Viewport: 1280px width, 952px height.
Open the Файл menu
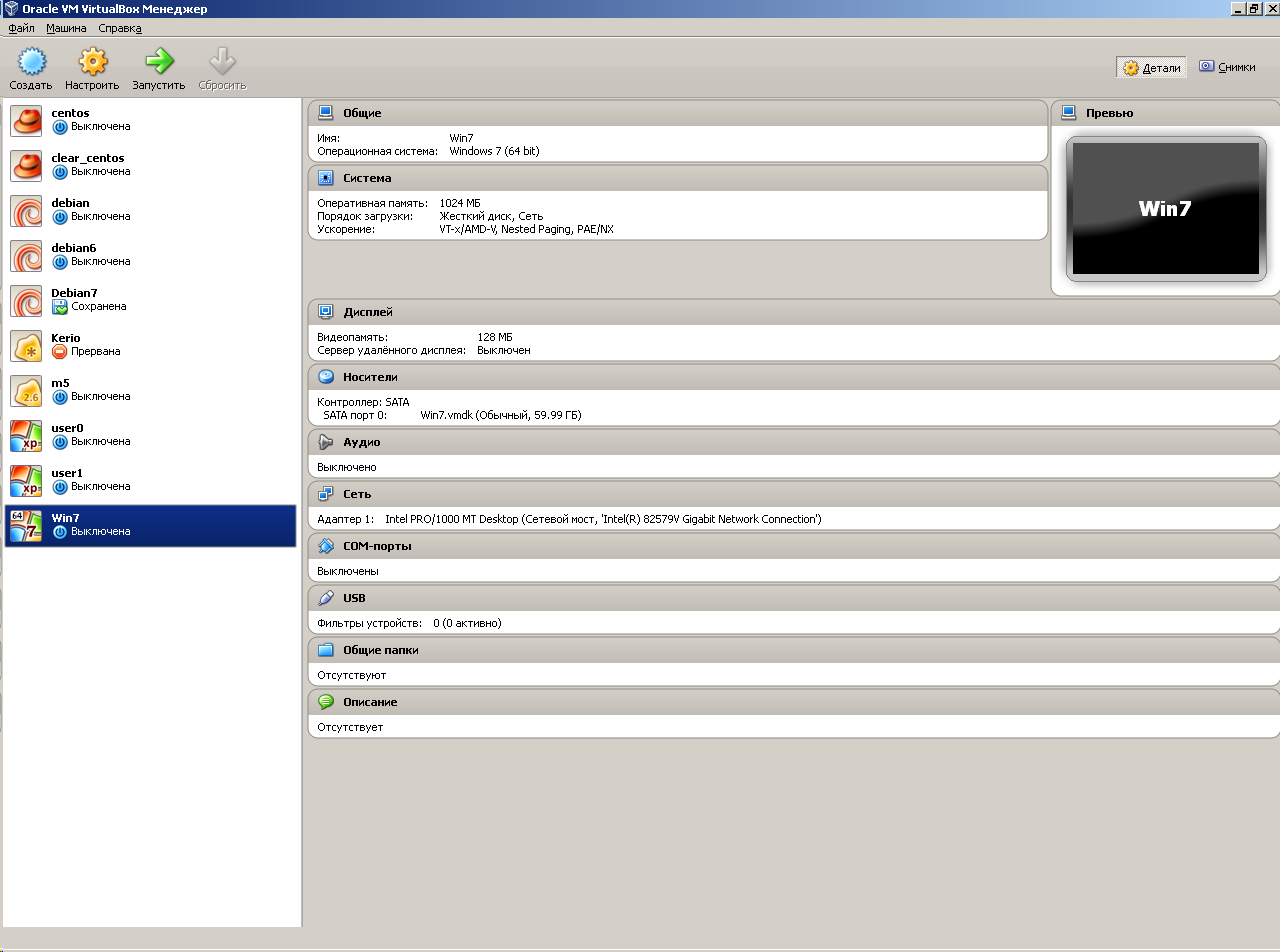(x=21, y=28)
